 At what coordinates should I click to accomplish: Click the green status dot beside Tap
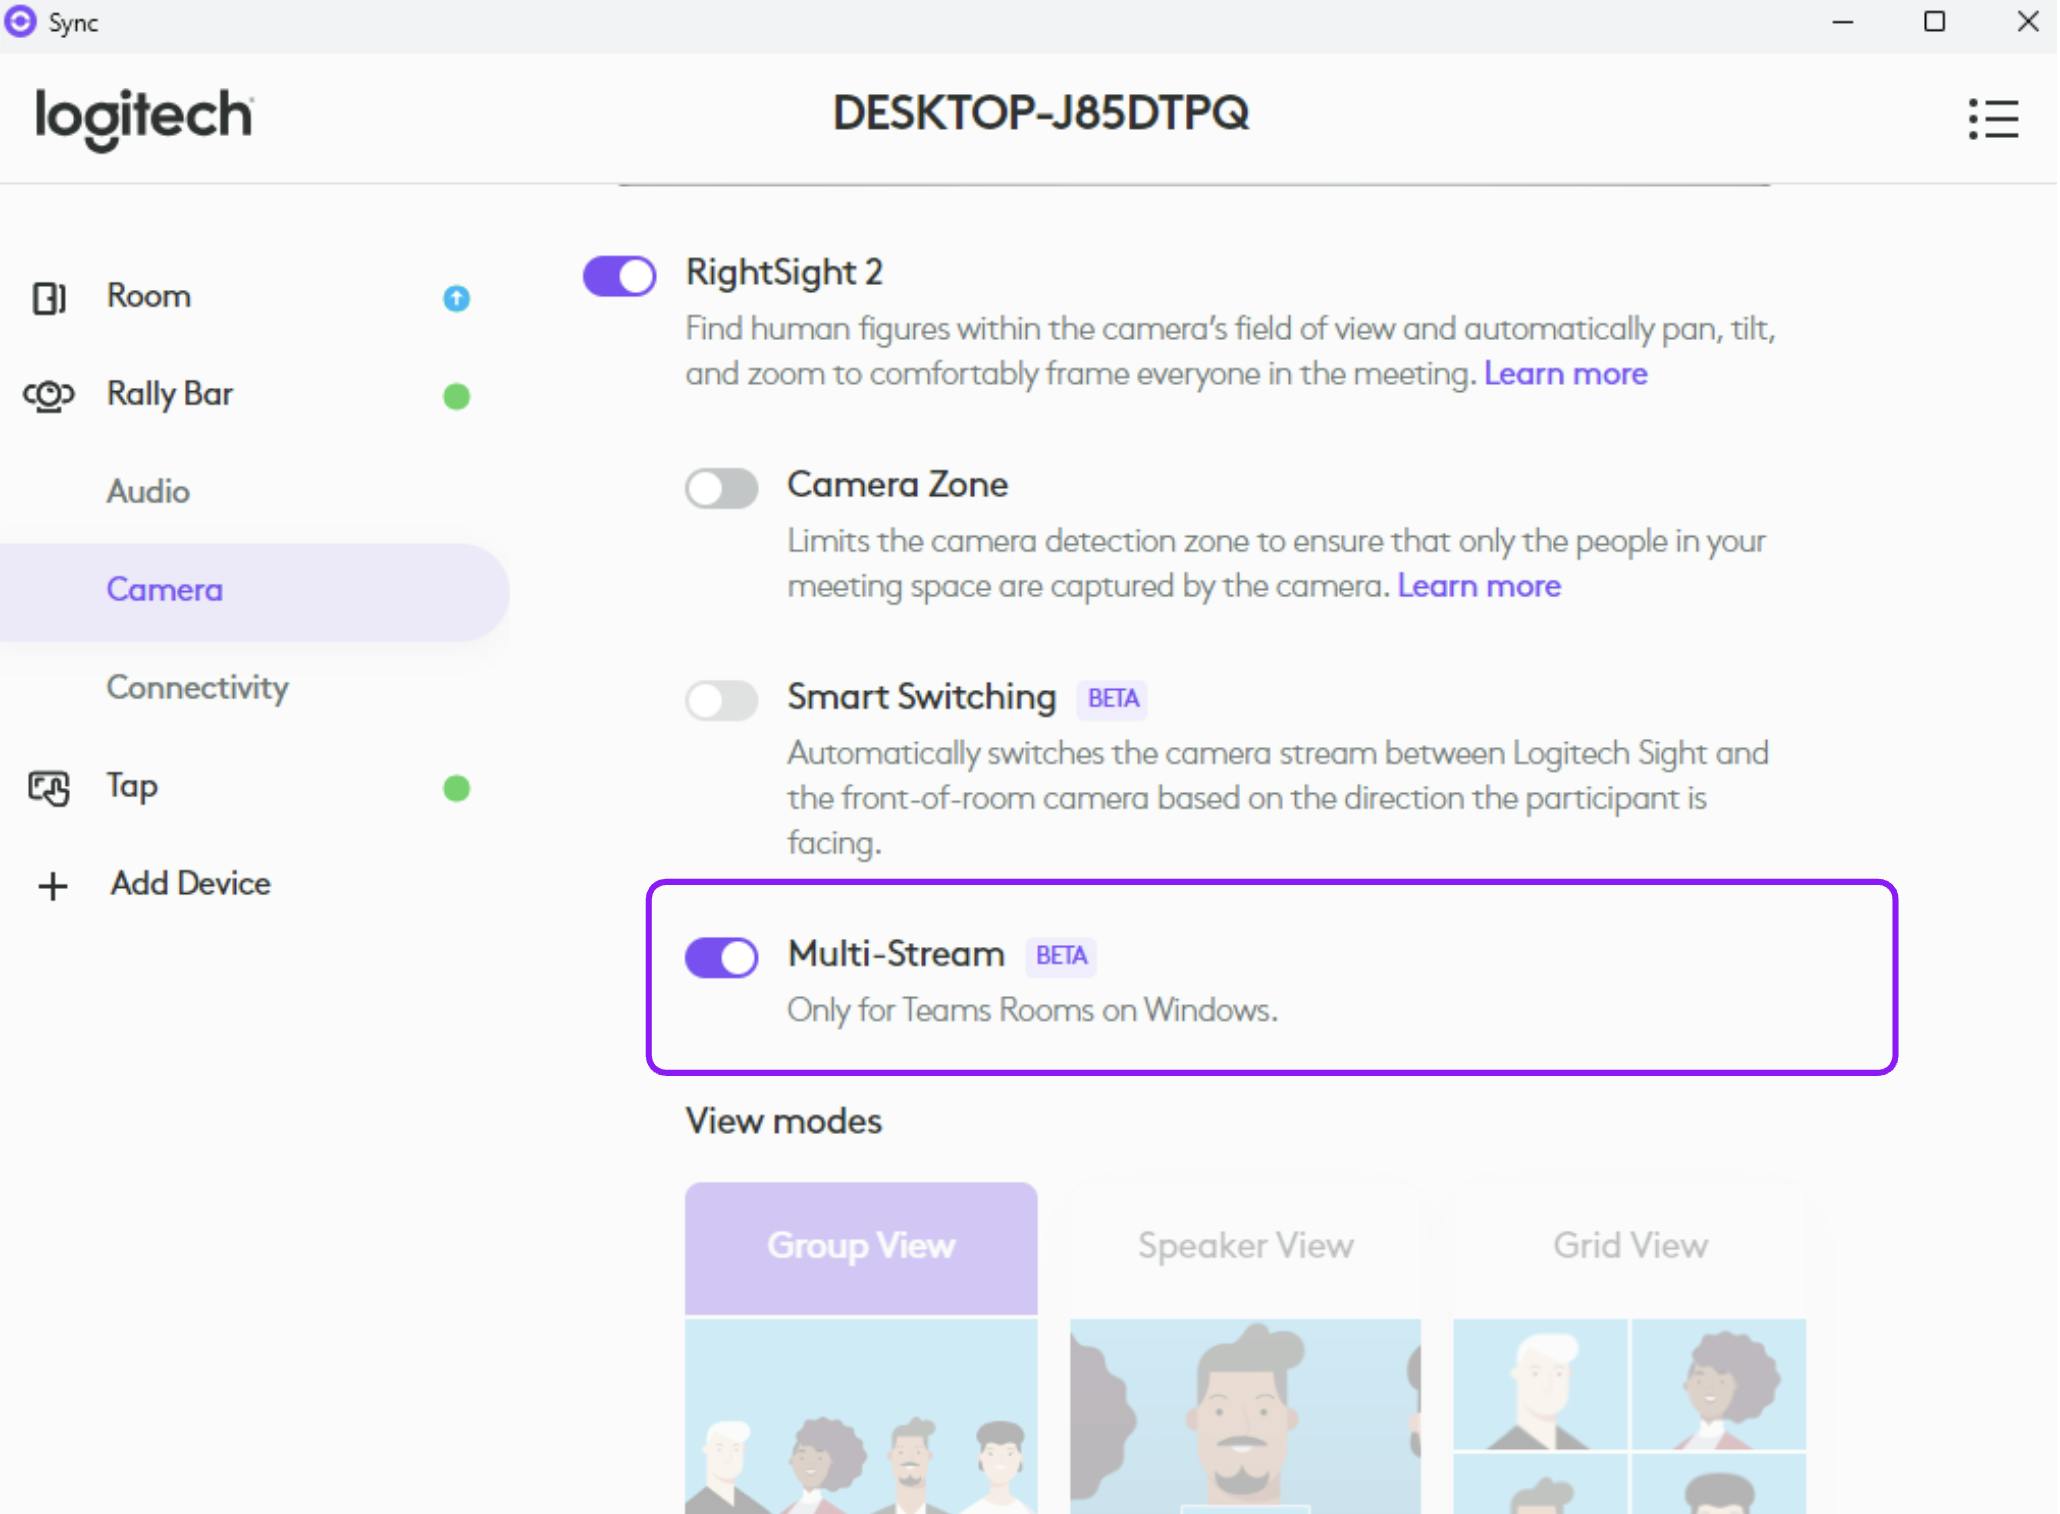coord(456,789)
